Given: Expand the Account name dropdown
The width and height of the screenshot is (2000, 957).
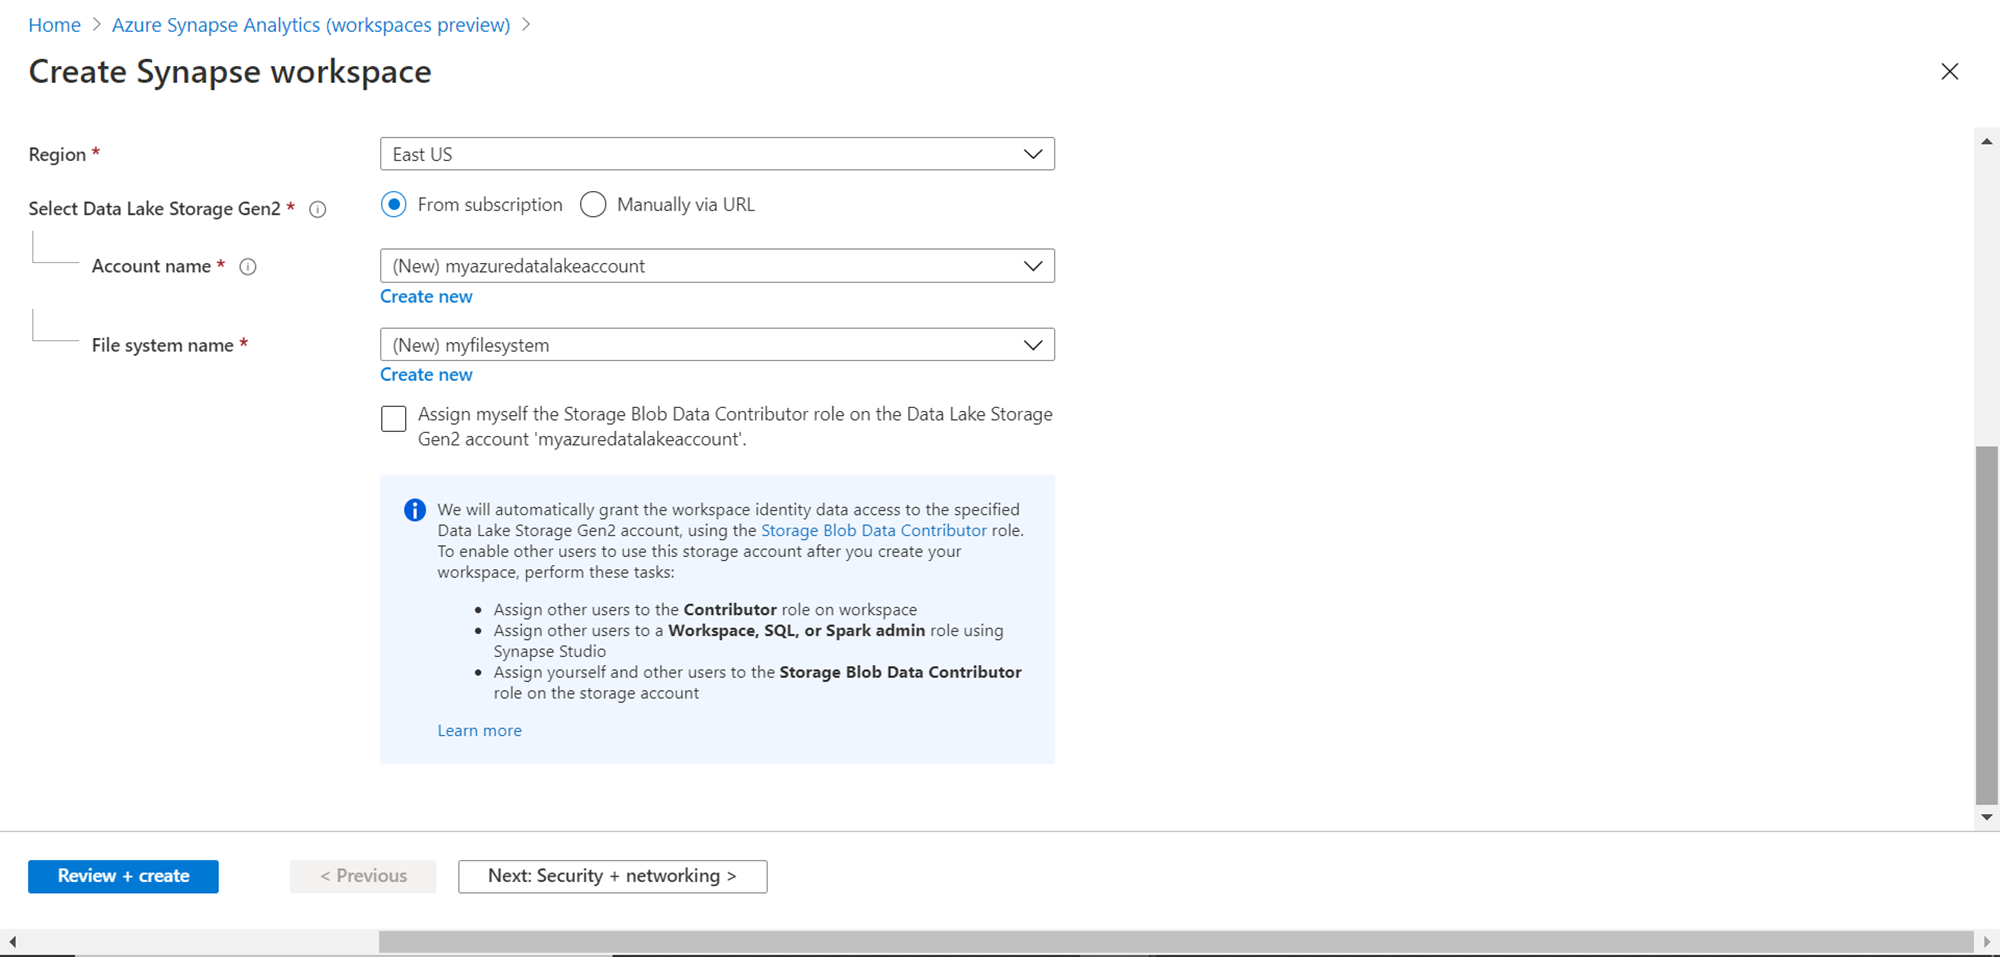Looking at the screenshot, I should click(717, 266).
